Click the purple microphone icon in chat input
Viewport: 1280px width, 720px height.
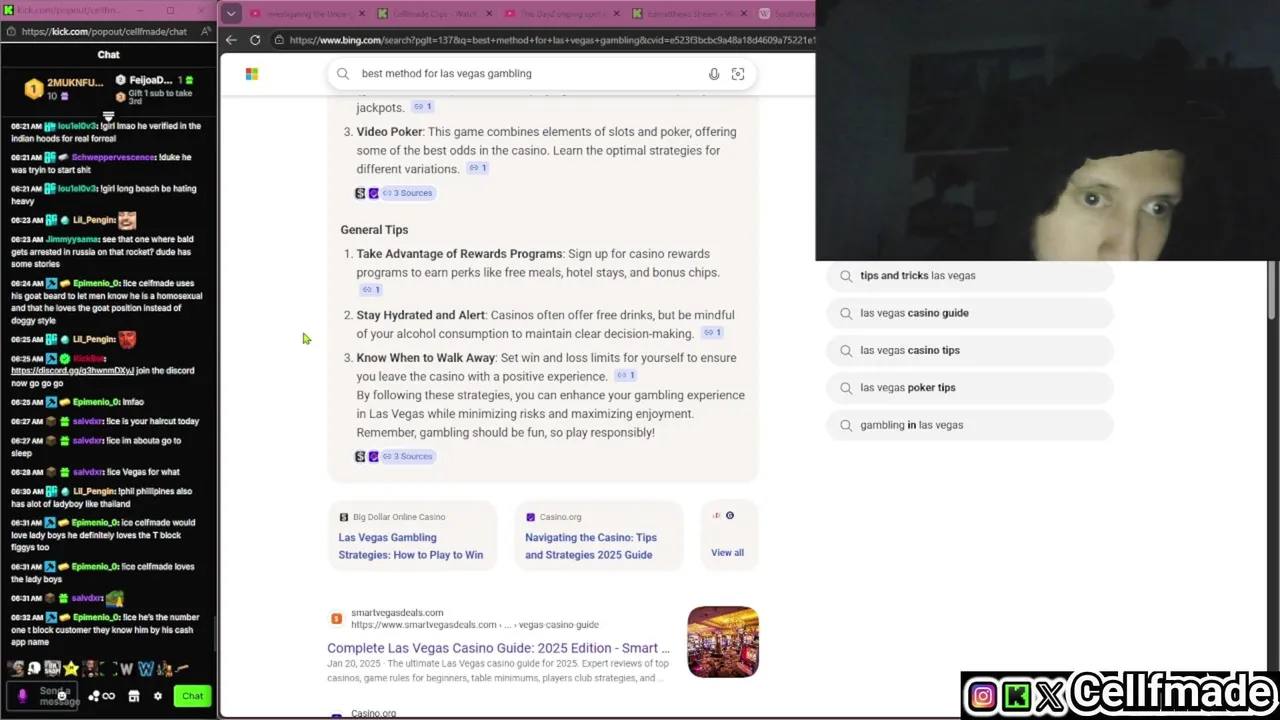point(22,696)
